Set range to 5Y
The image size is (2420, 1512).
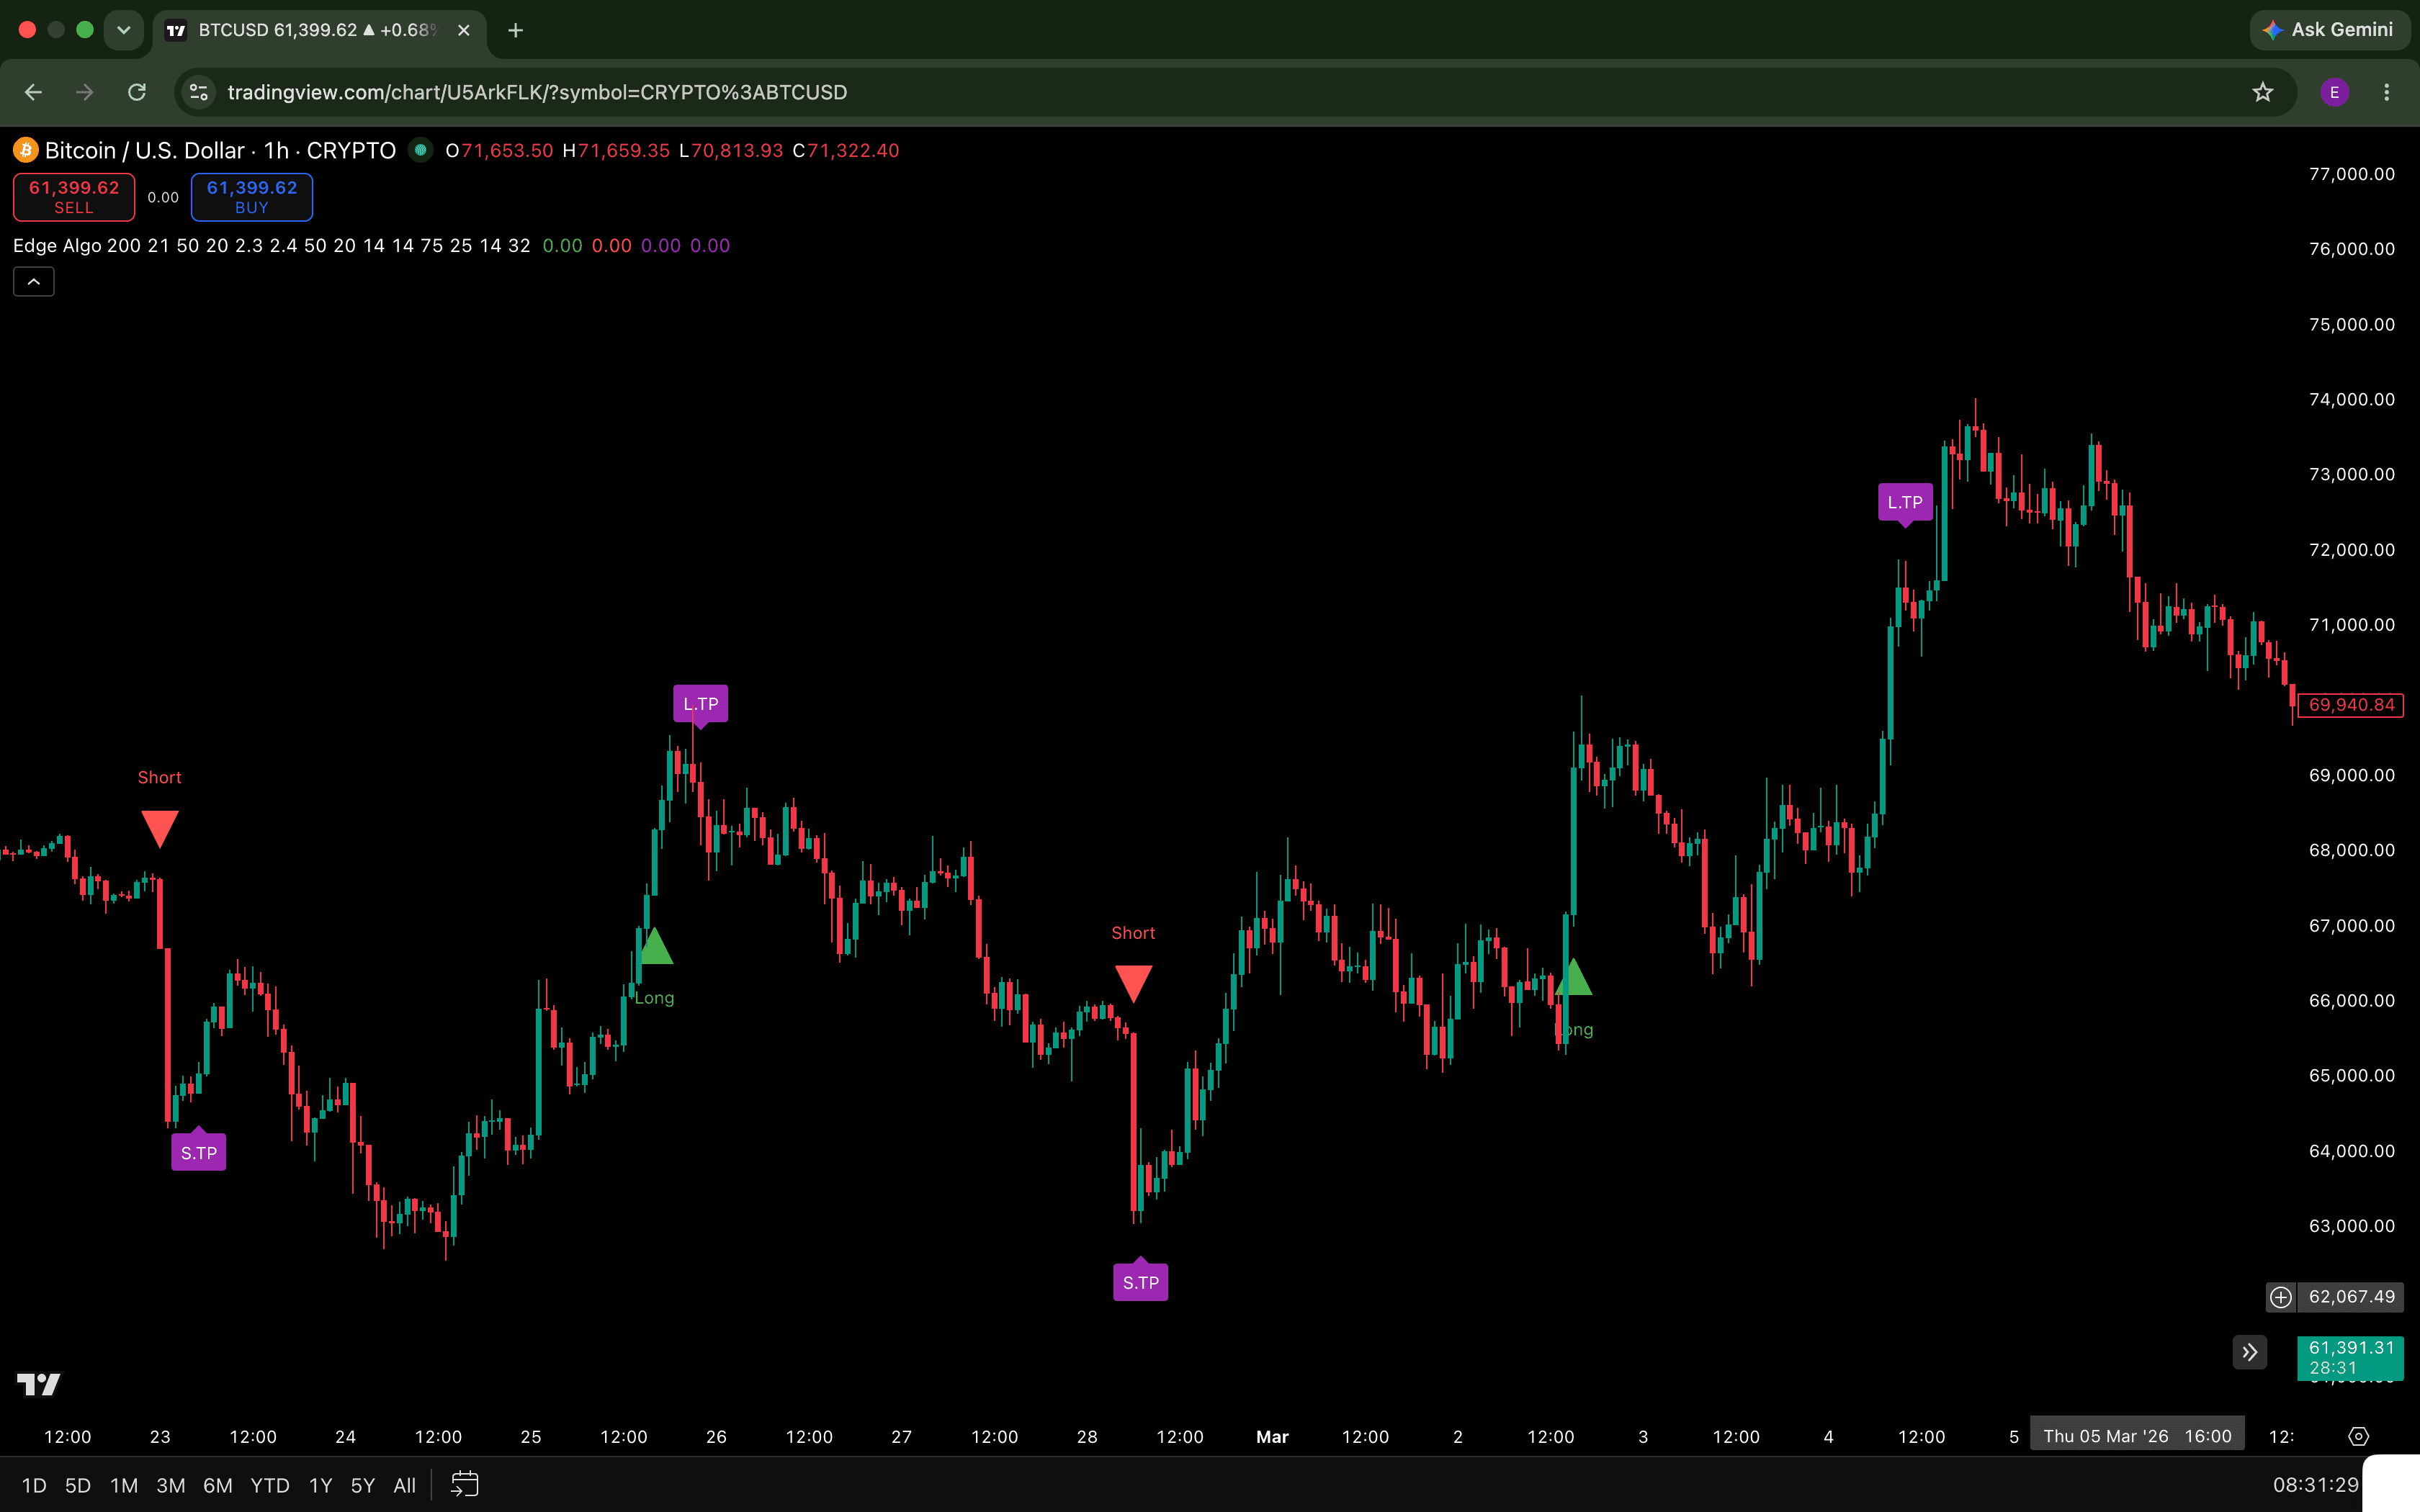[x=363, y=1485]
